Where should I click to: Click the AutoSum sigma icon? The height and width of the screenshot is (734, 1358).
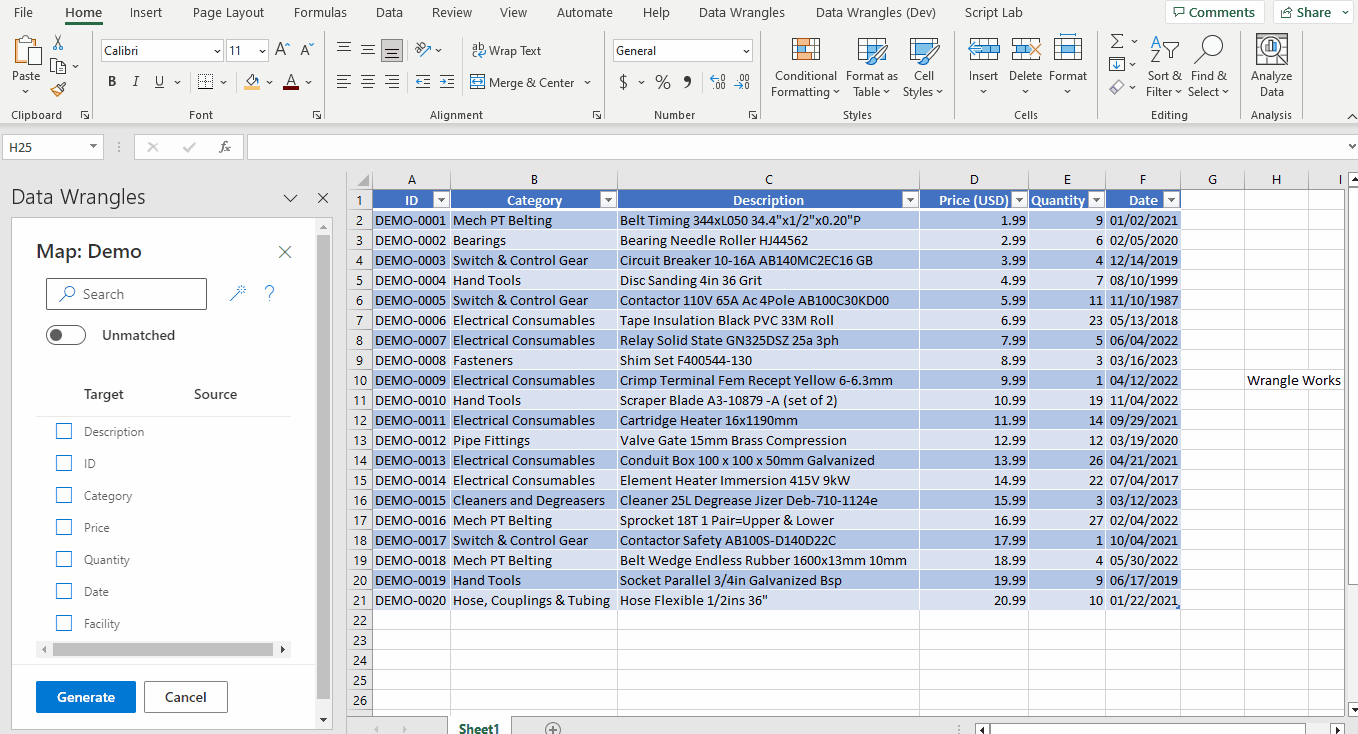1117,42
